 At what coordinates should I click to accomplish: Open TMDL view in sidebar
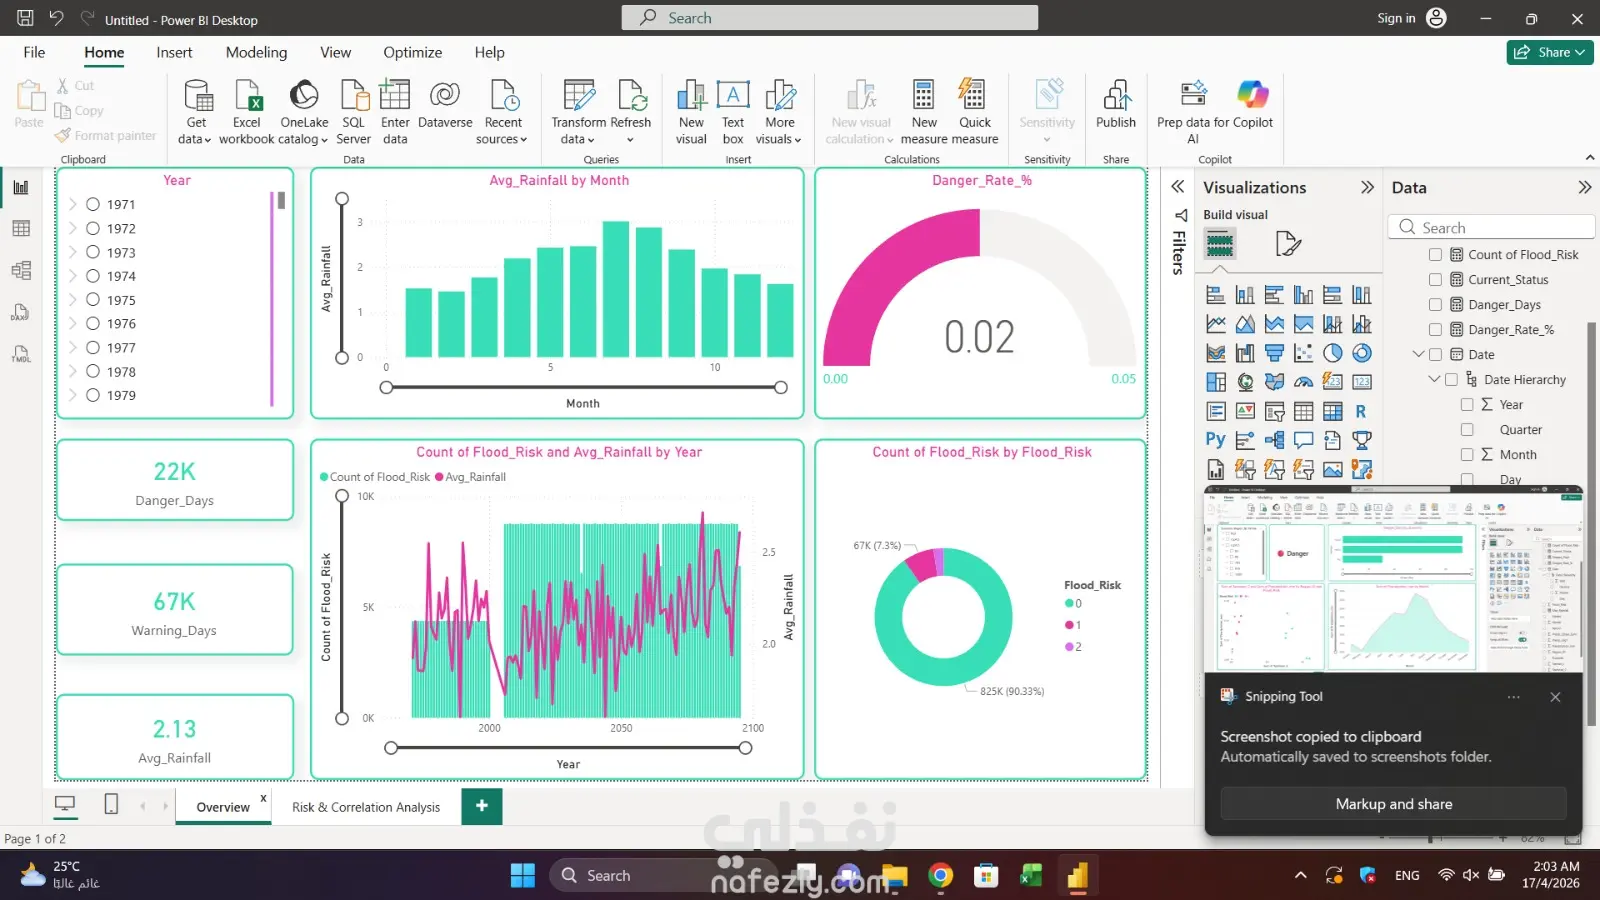[x=21, y=354]
